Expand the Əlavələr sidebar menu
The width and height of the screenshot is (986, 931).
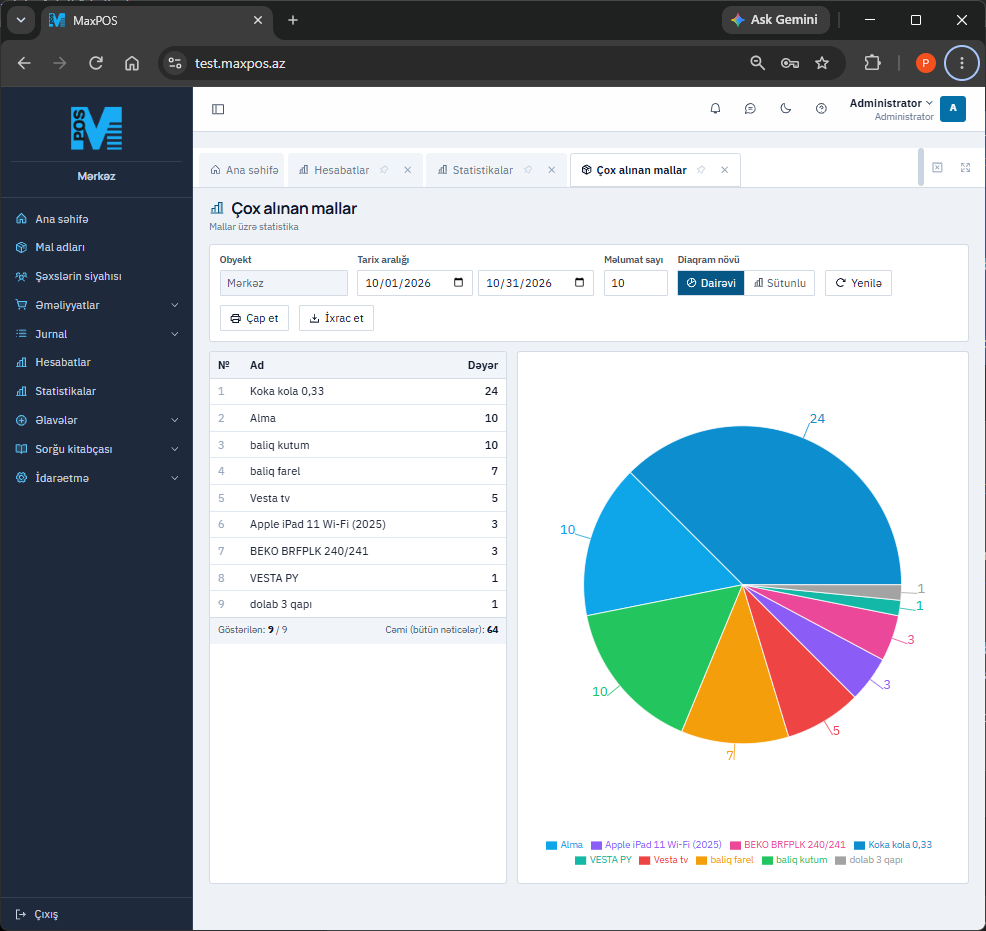tap(96, 420)
